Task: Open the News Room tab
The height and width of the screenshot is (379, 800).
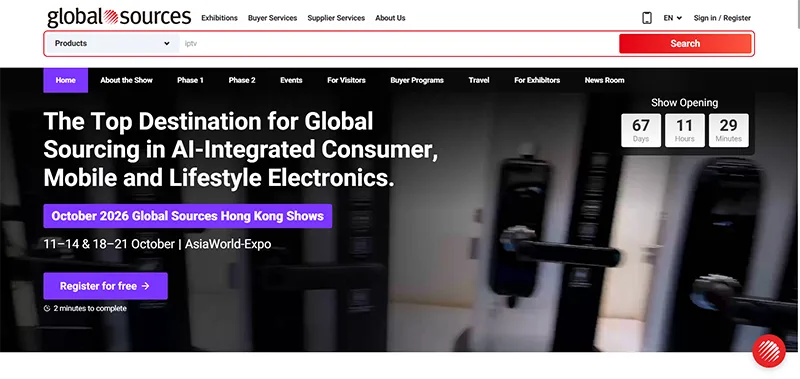Action: [x=604, y=80]
